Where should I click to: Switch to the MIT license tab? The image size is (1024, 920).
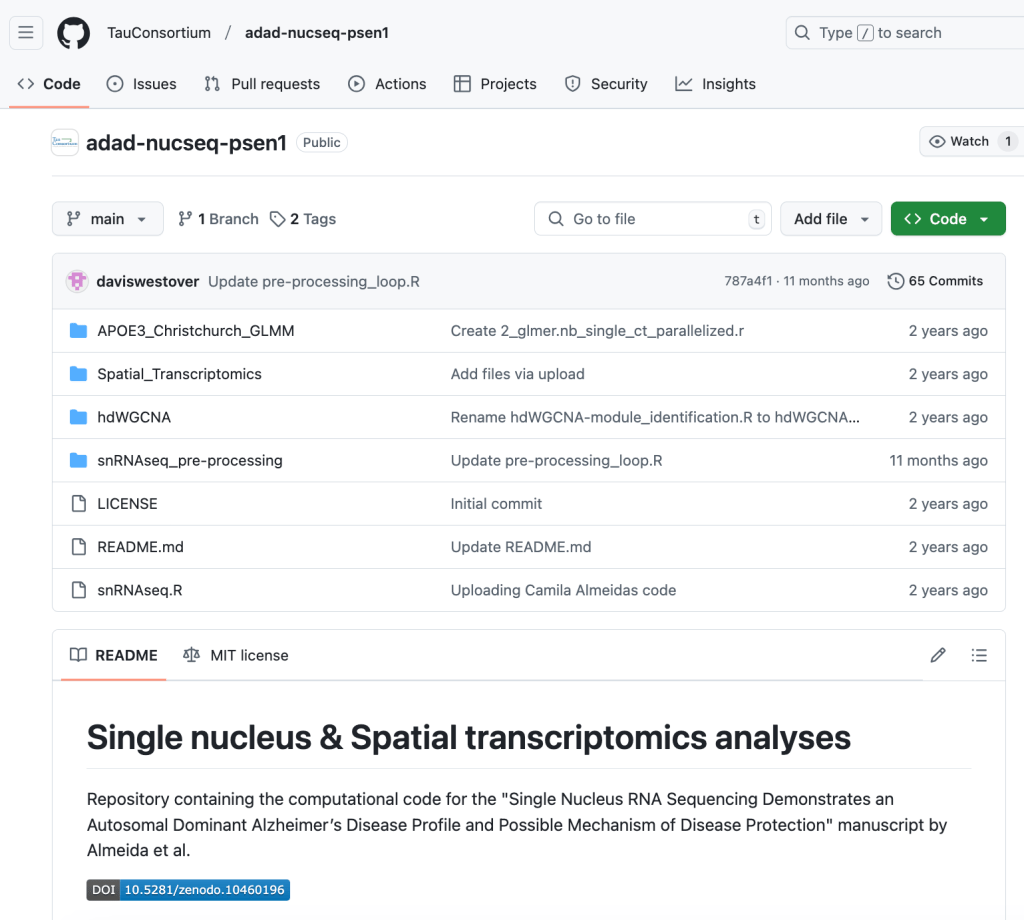pos(236,655)
